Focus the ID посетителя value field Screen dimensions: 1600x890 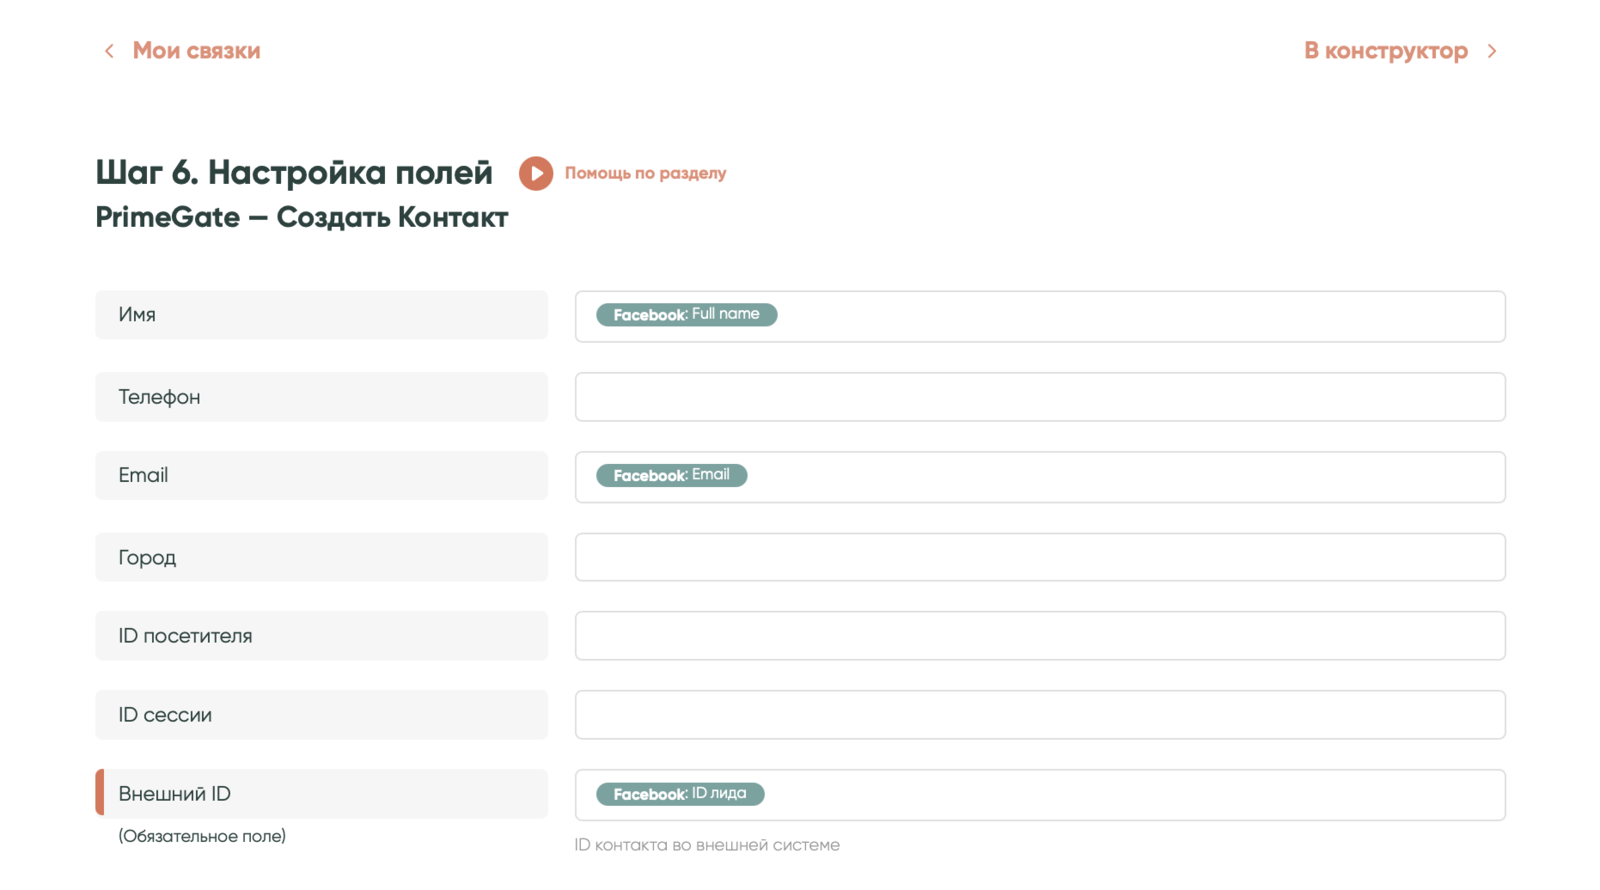(x=1040, y=636)
